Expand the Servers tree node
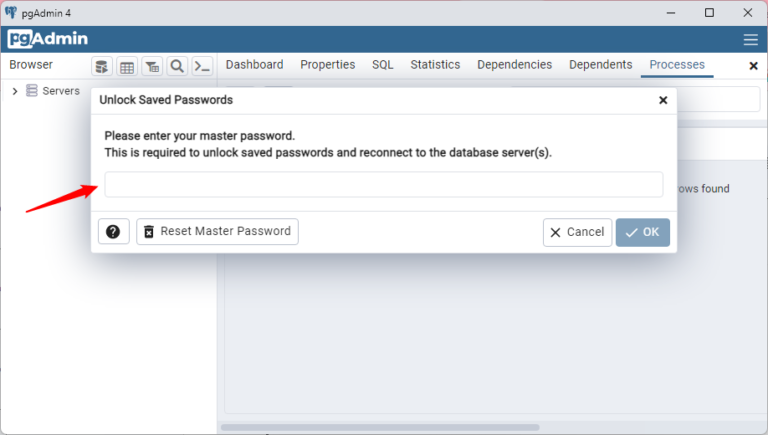Image resolution: width=768 pixels, height=435 pixels. click(15, 91)
